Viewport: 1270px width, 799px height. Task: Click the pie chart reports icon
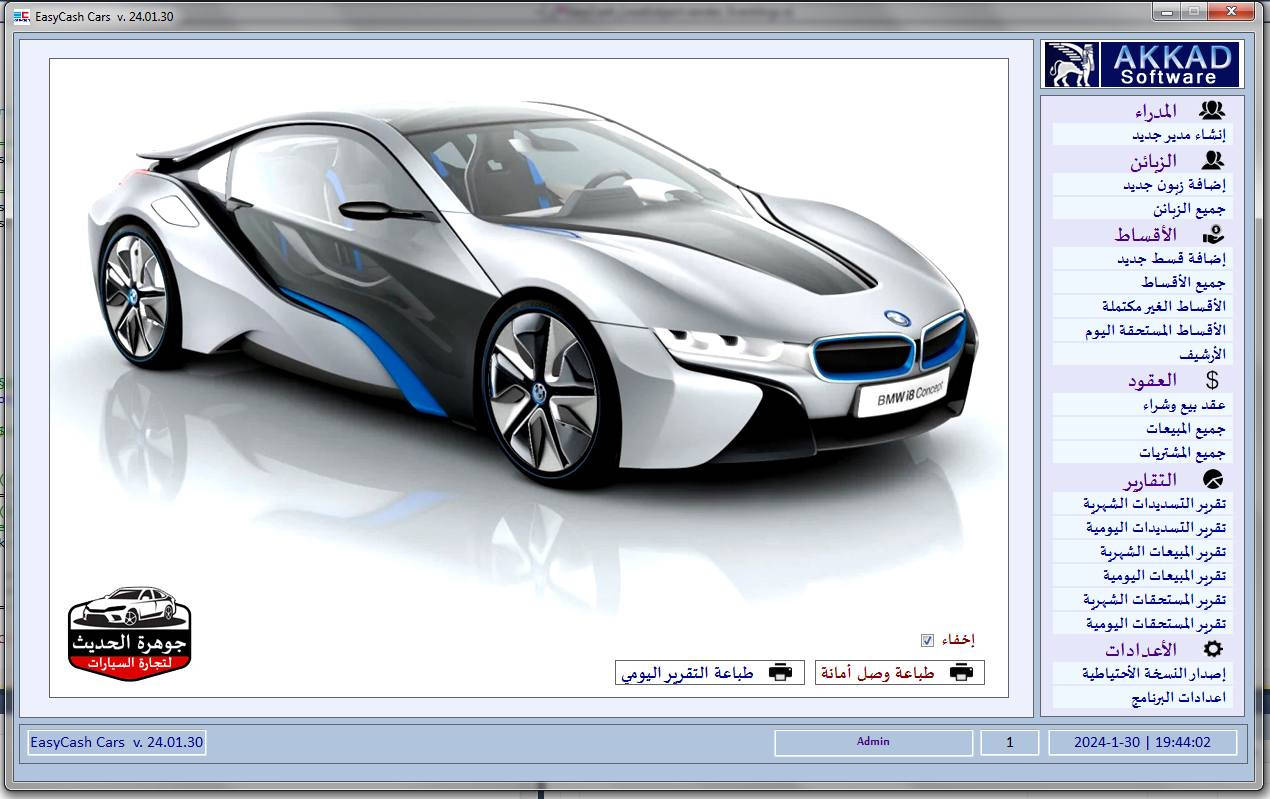click(1213, 479)
